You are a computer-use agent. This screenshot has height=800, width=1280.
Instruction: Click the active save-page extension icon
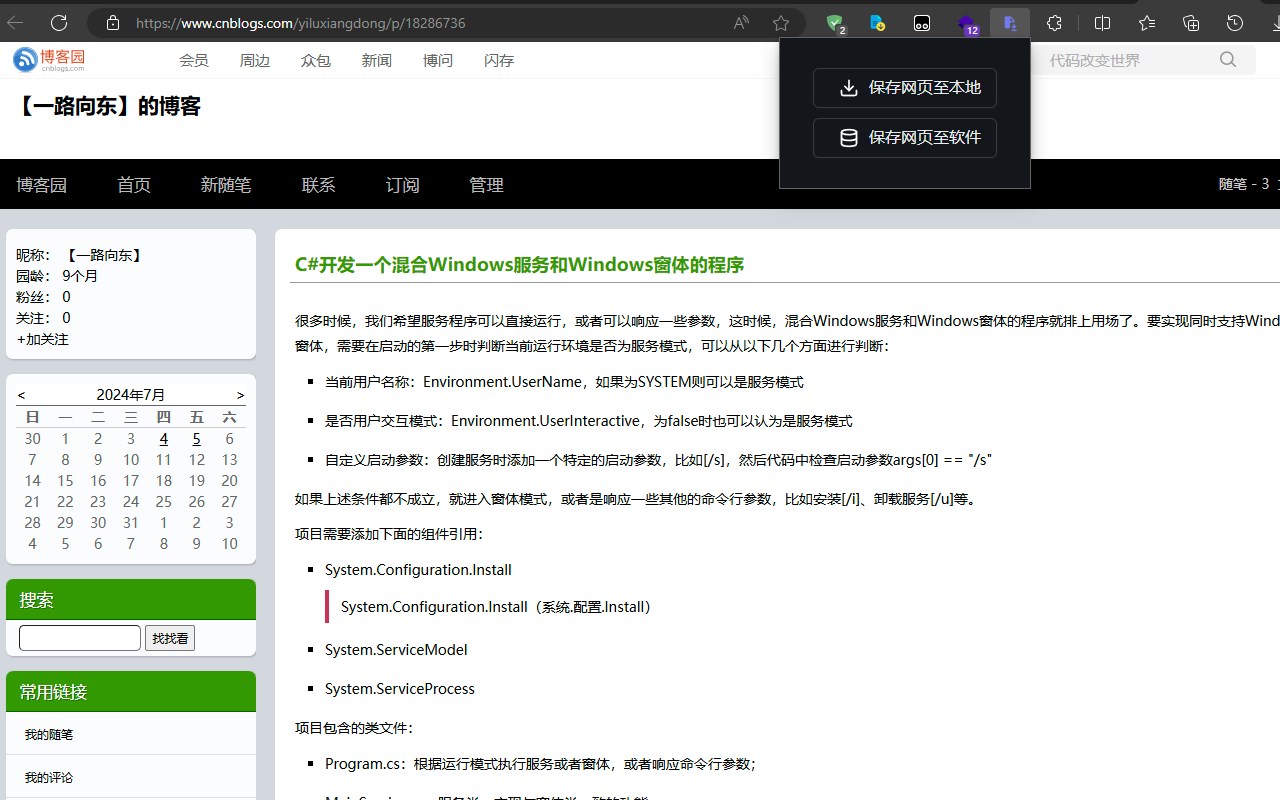(1009, 22)
